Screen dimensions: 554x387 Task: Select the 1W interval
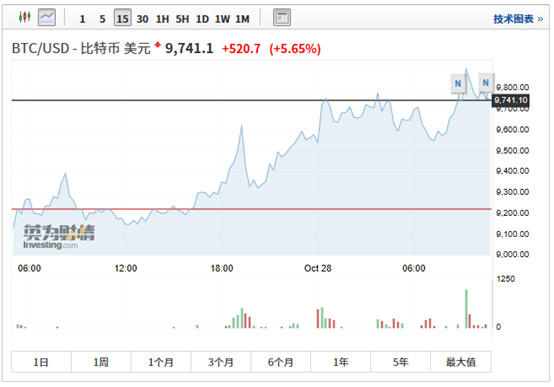(x=222, y=19)
